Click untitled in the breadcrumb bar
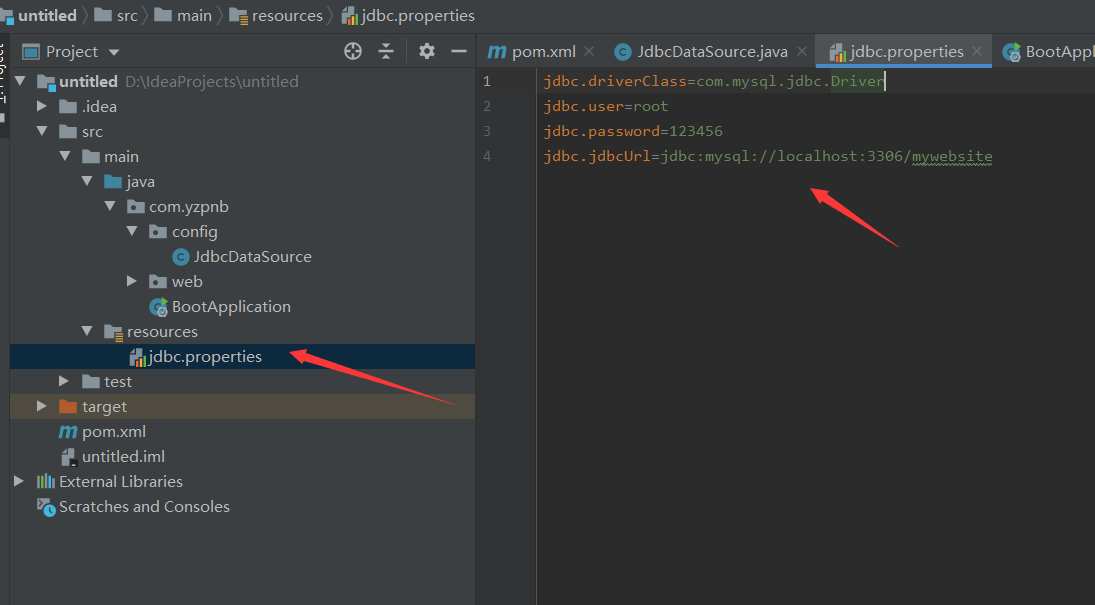This screenshot has width=1095, height=605. [x=47, y=15]
